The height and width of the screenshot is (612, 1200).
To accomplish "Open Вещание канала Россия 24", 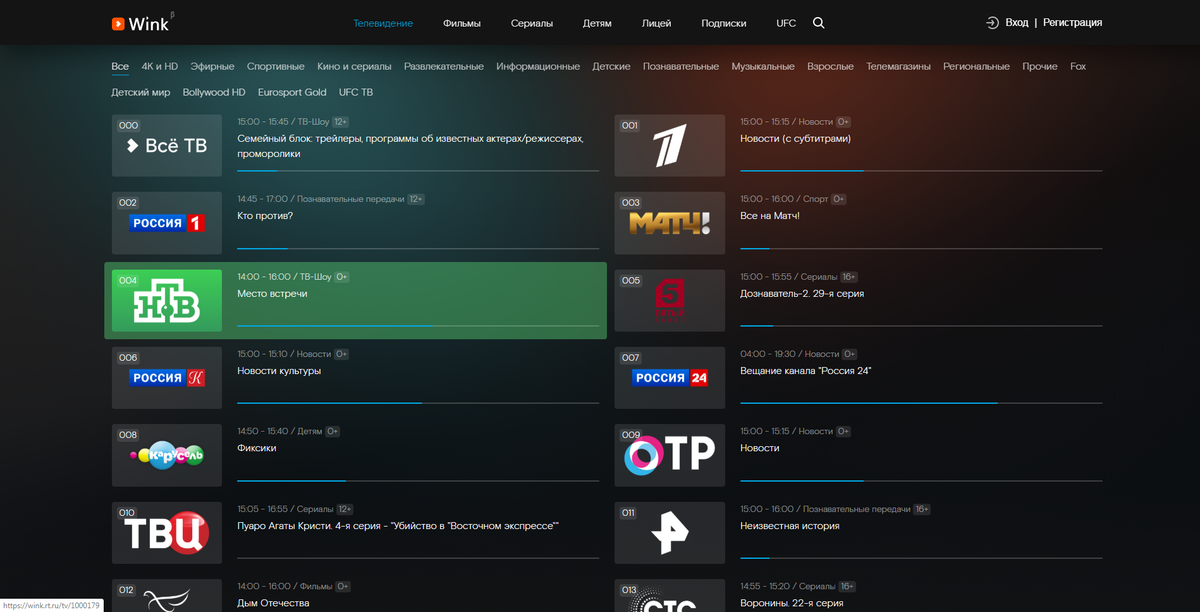I will pos(807,371).
